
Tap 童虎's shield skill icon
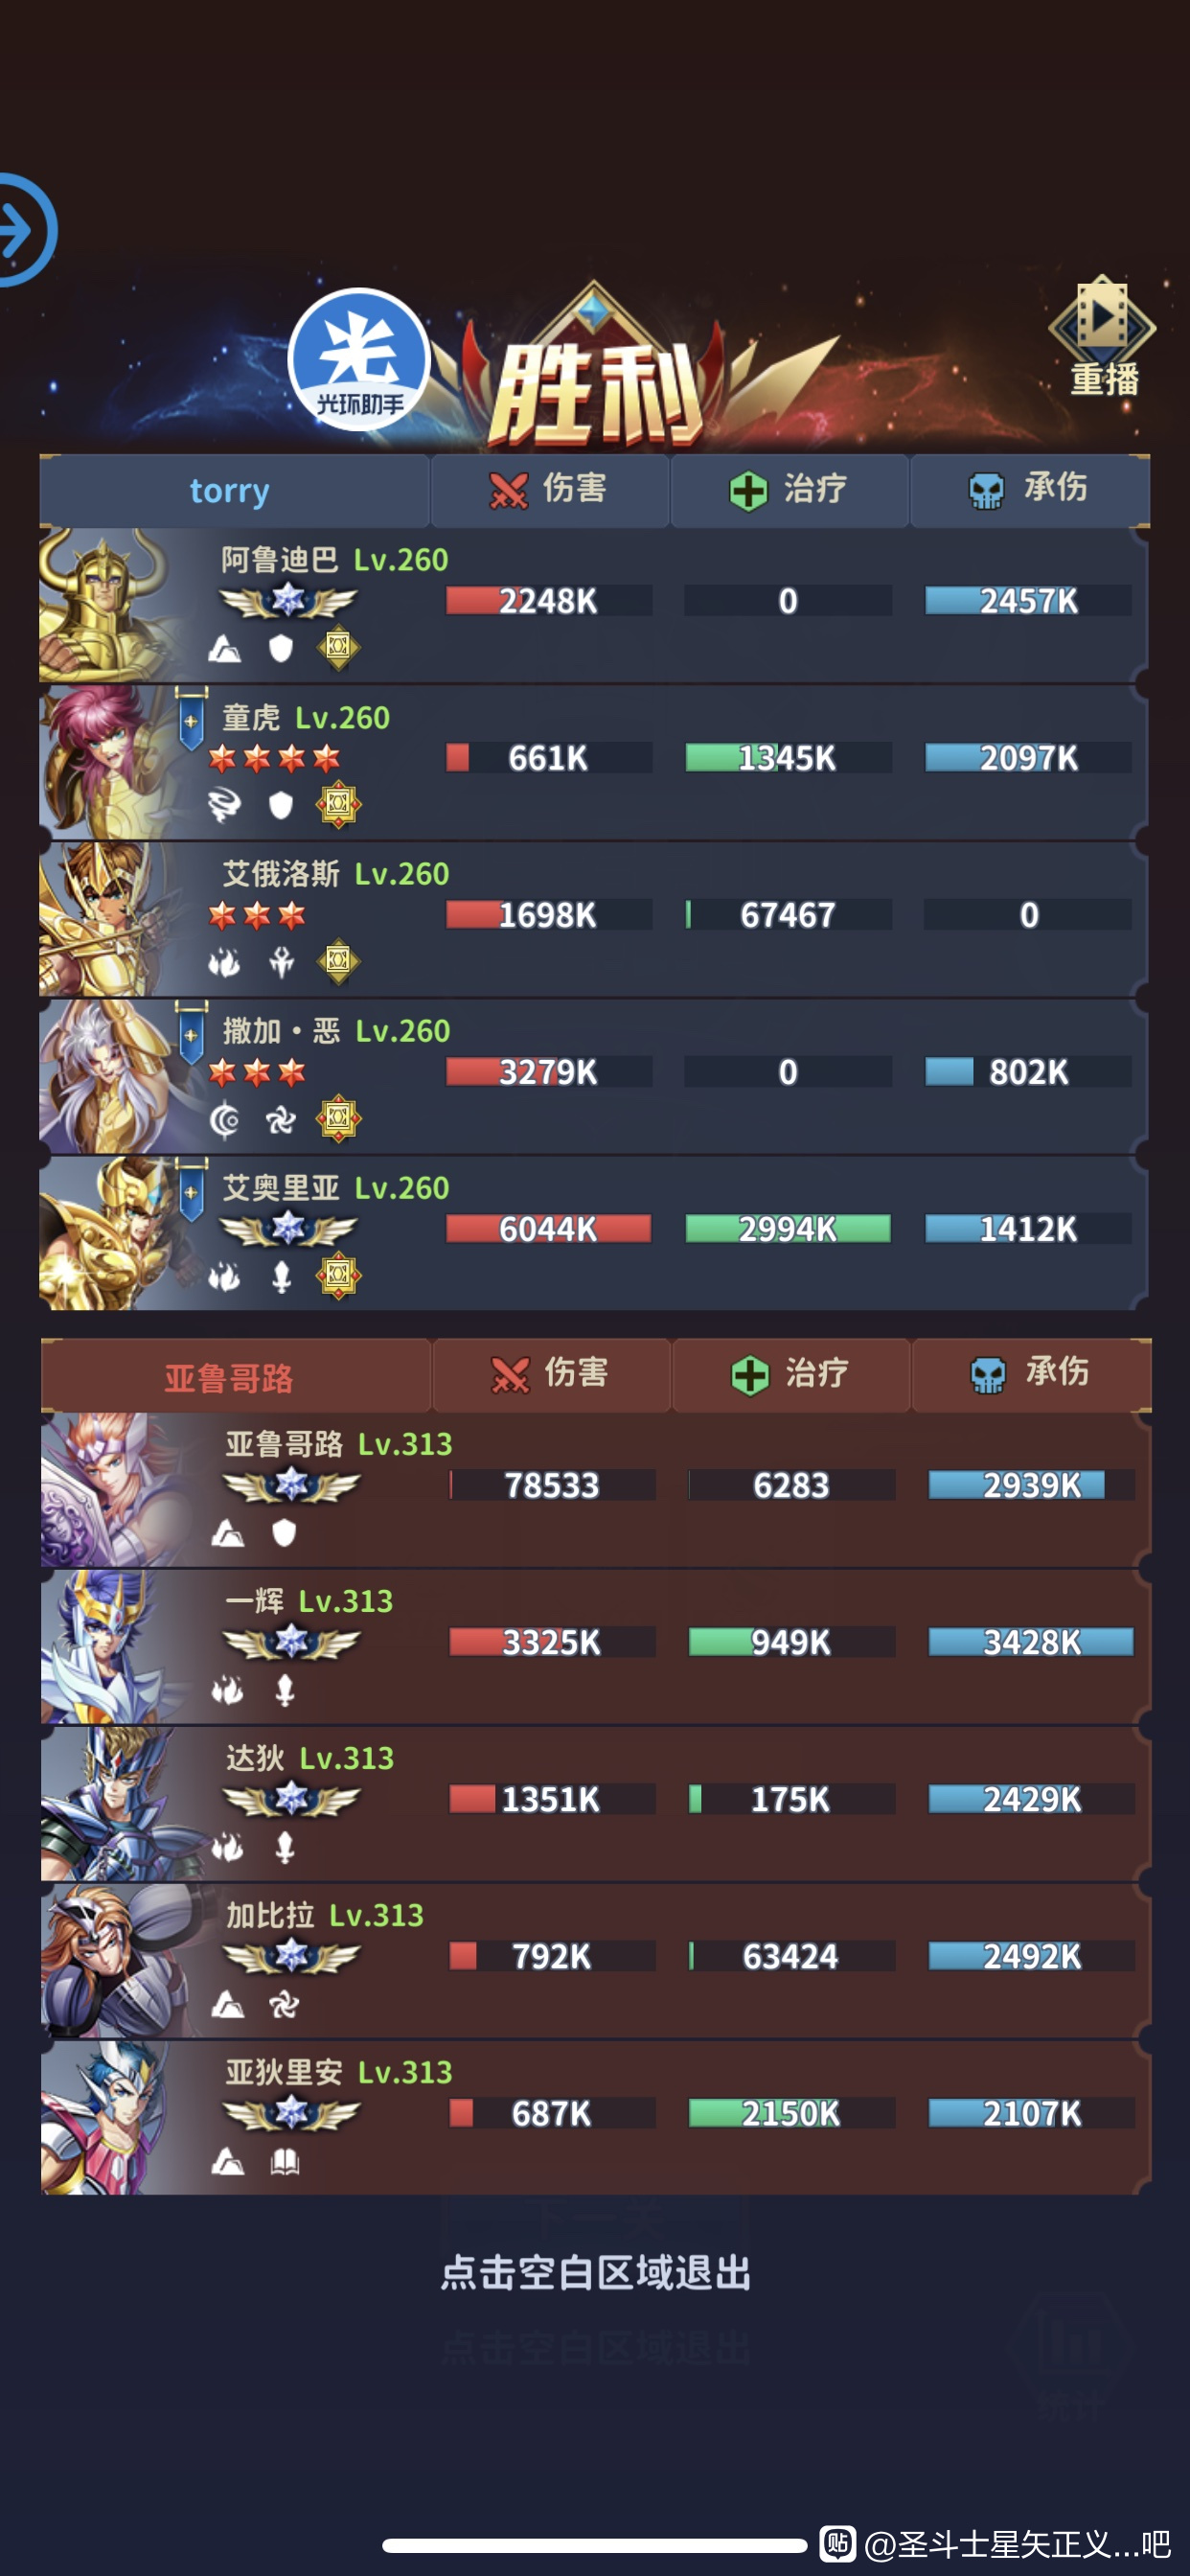click(x=281, y=805)
